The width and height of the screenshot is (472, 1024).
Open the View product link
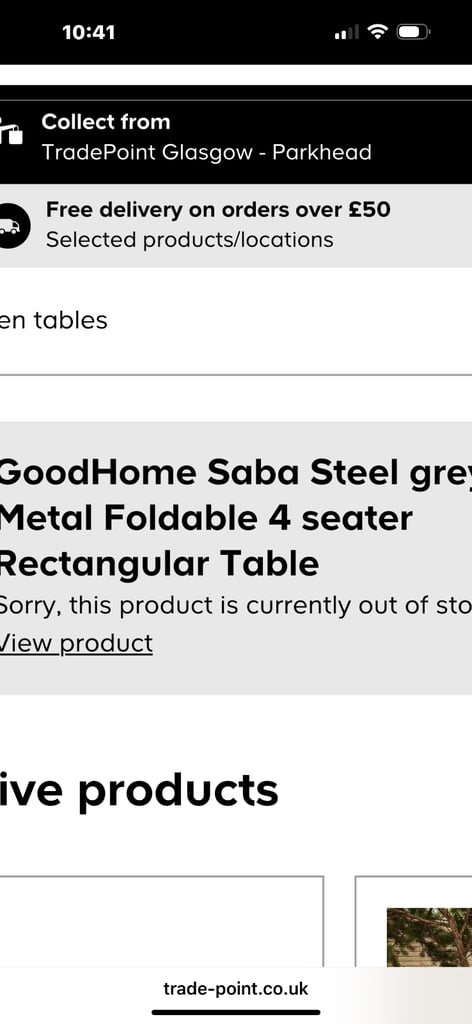(76, 643)
